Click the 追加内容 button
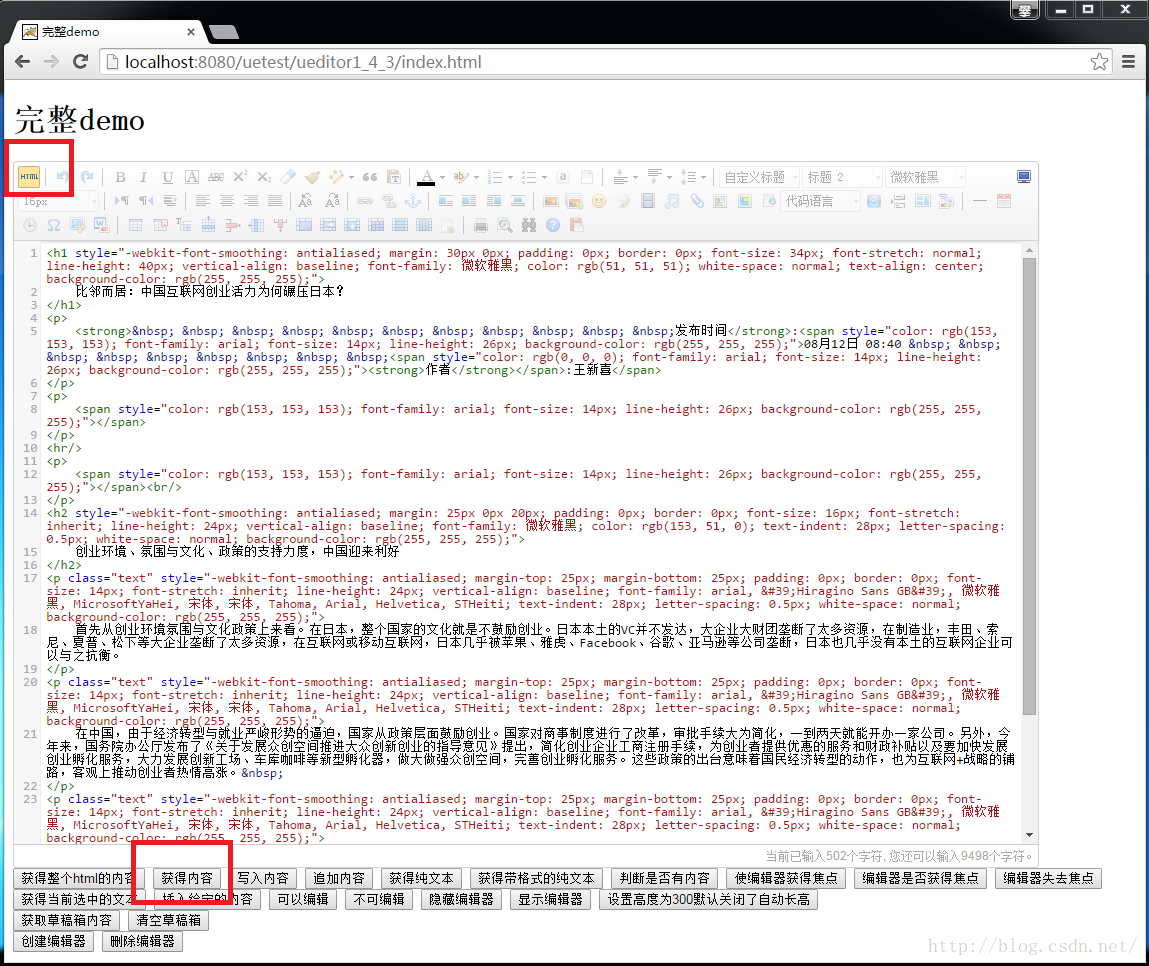This screenshot has height=966, width=1149. (x=339, y=878)
